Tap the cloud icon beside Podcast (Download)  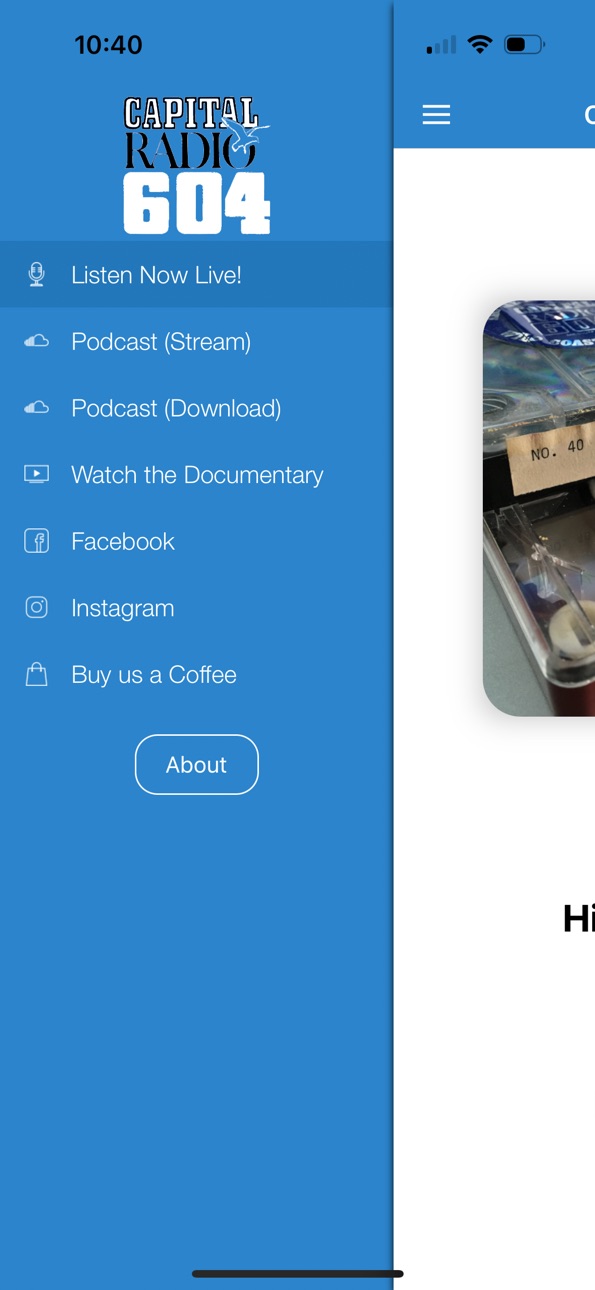(37, 408)
